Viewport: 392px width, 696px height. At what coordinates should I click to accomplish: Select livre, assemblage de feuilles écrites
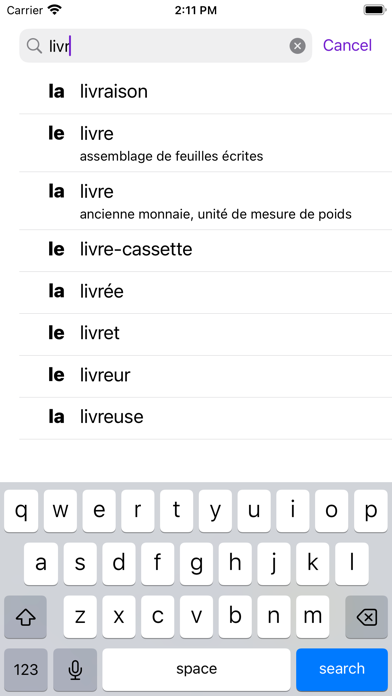[x=206, y=143]
